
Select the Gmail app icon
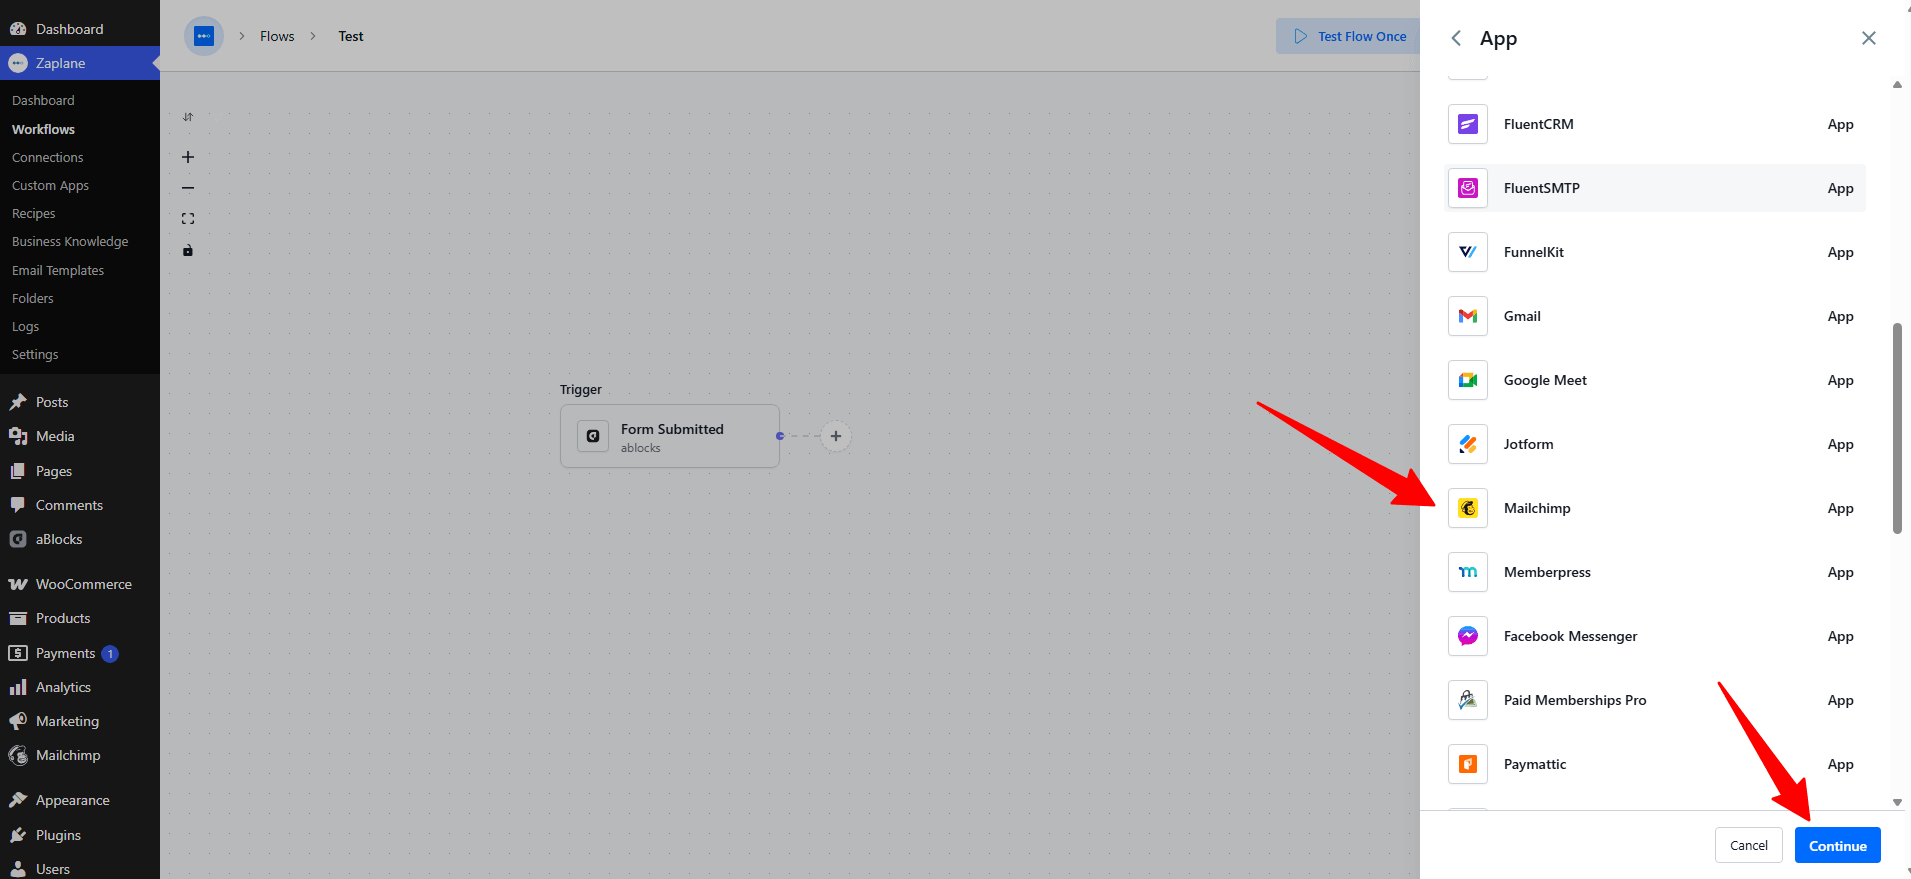(x=1468, y=316)
